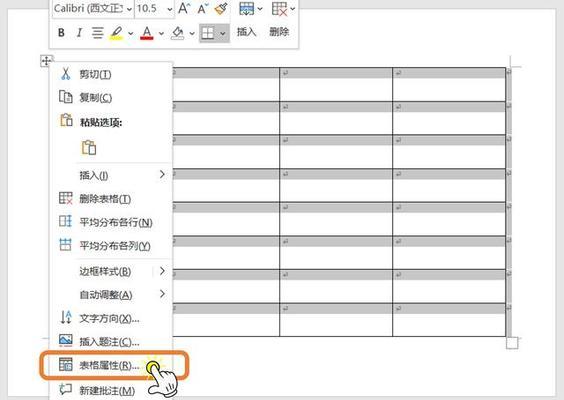564x400 pixels.
Task: Expand the font color dropdown arrow
Action: (161, 33)
